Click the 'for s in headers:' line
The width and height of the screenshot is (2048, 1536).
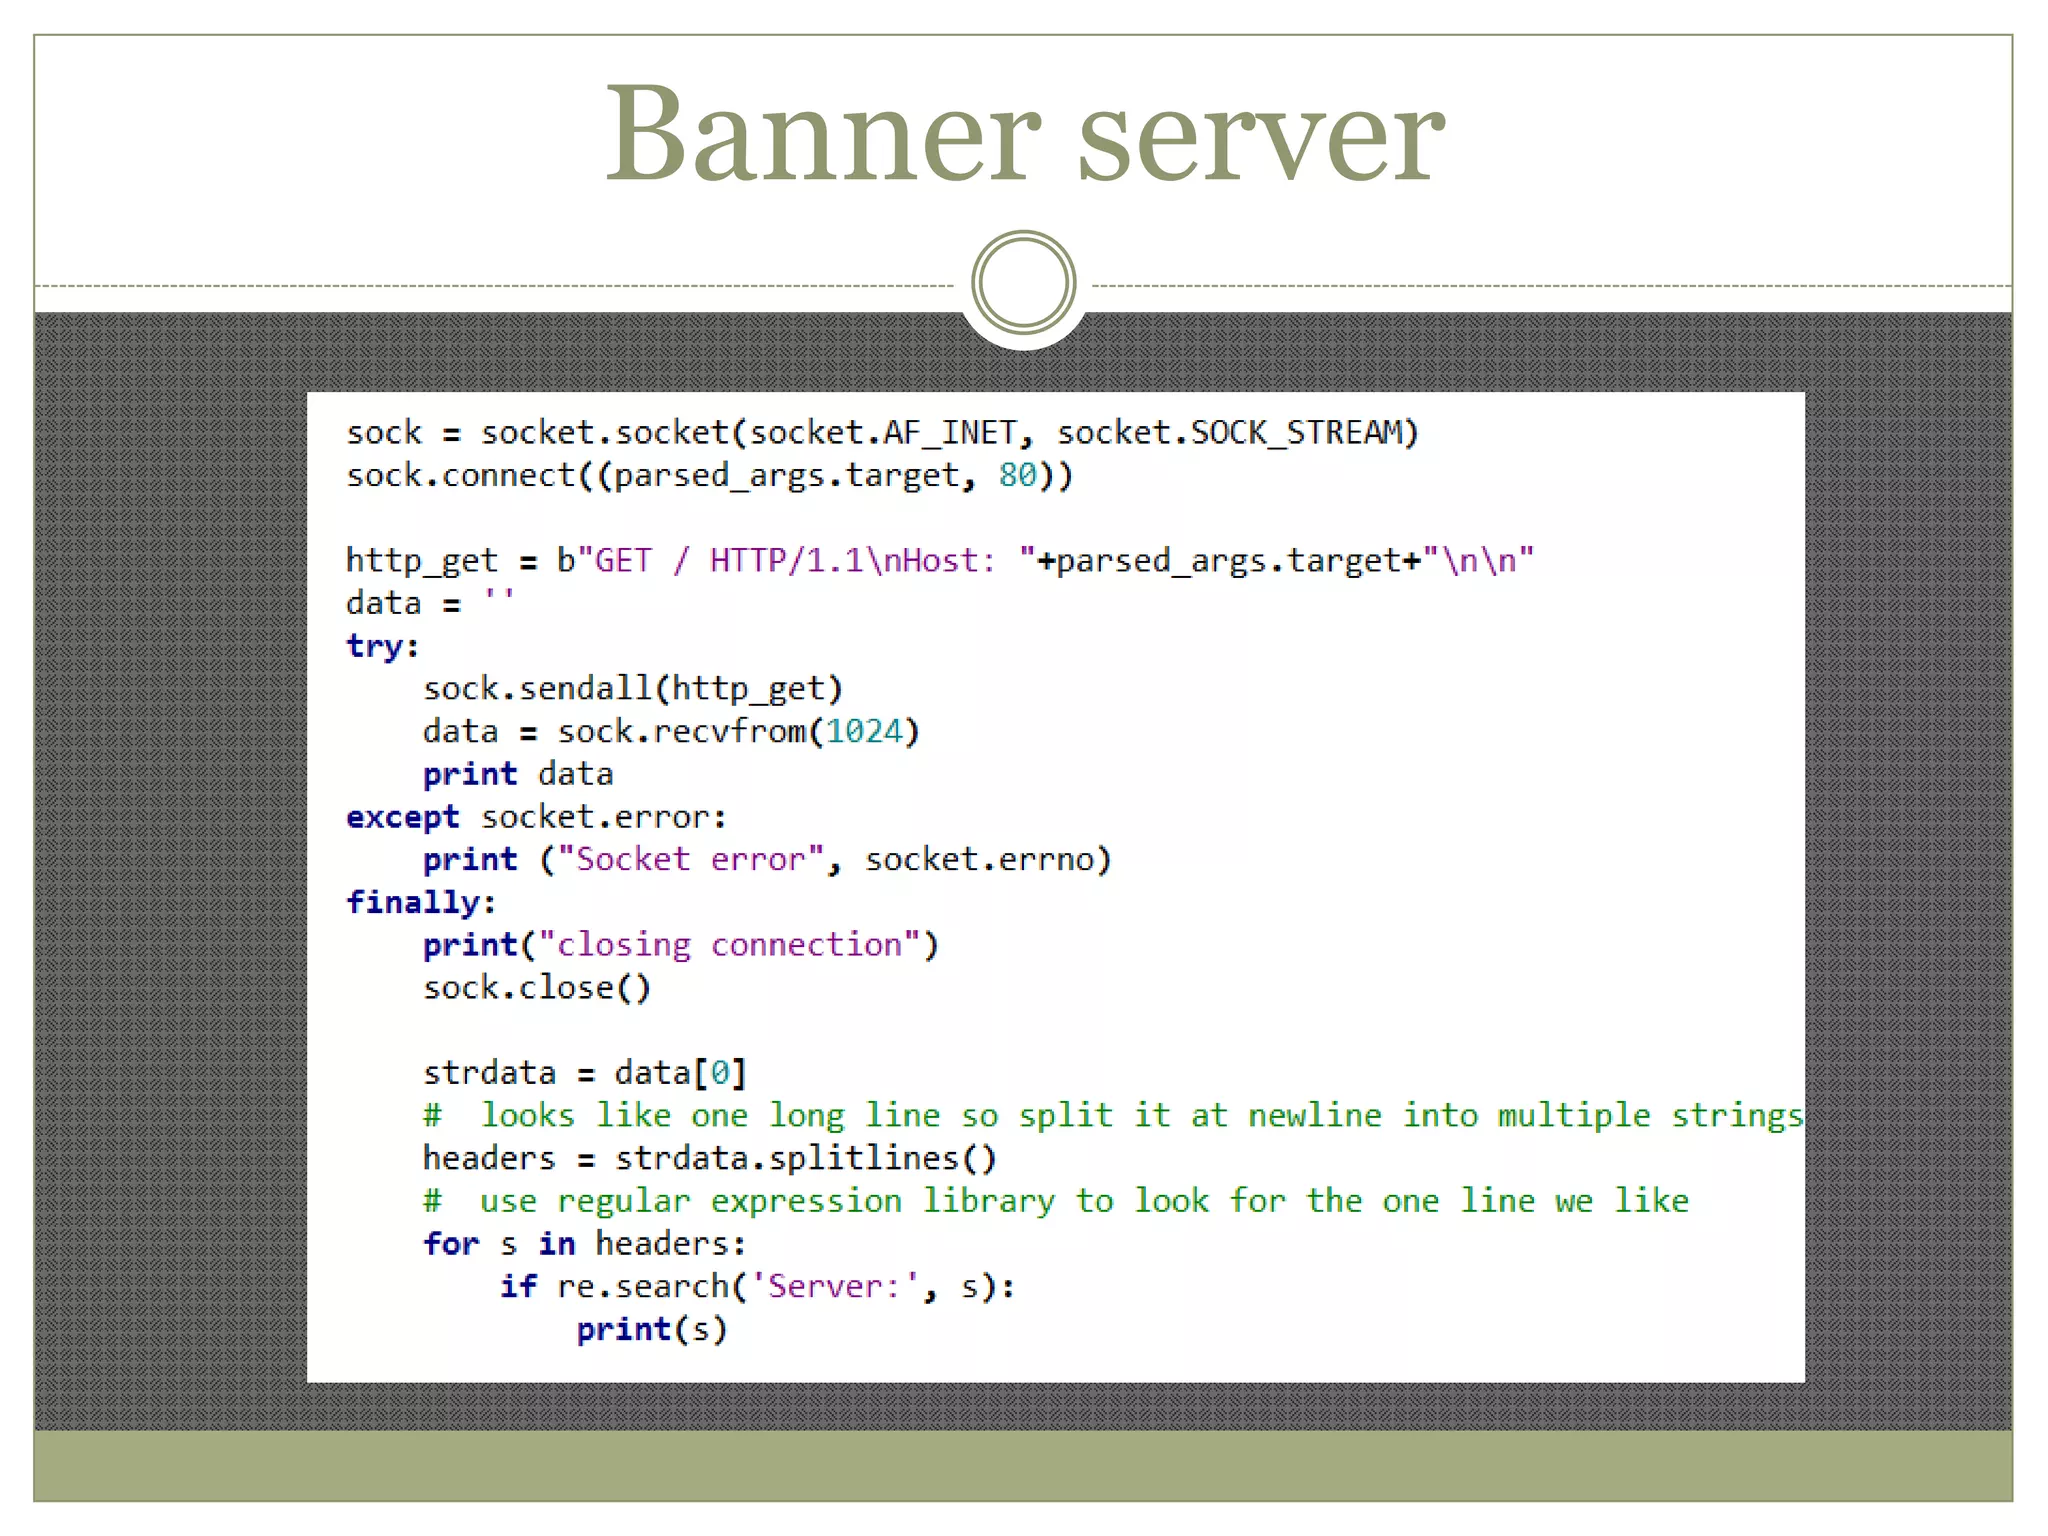[x=584, y=1244]
